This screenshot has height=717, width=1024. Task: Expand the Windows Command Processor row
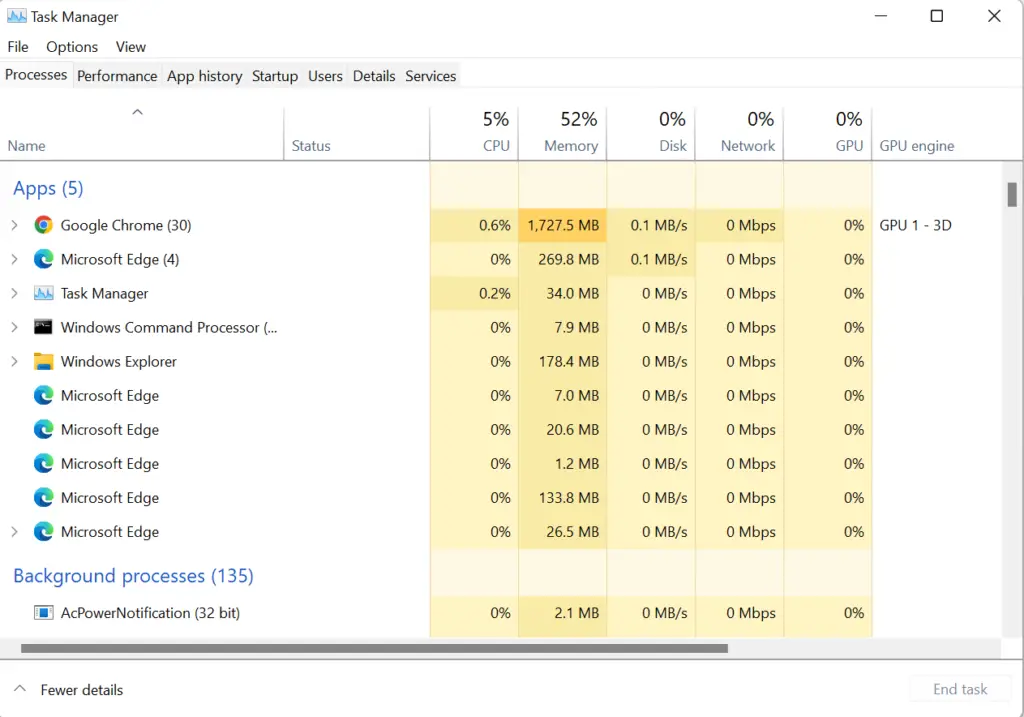[14, 327]
